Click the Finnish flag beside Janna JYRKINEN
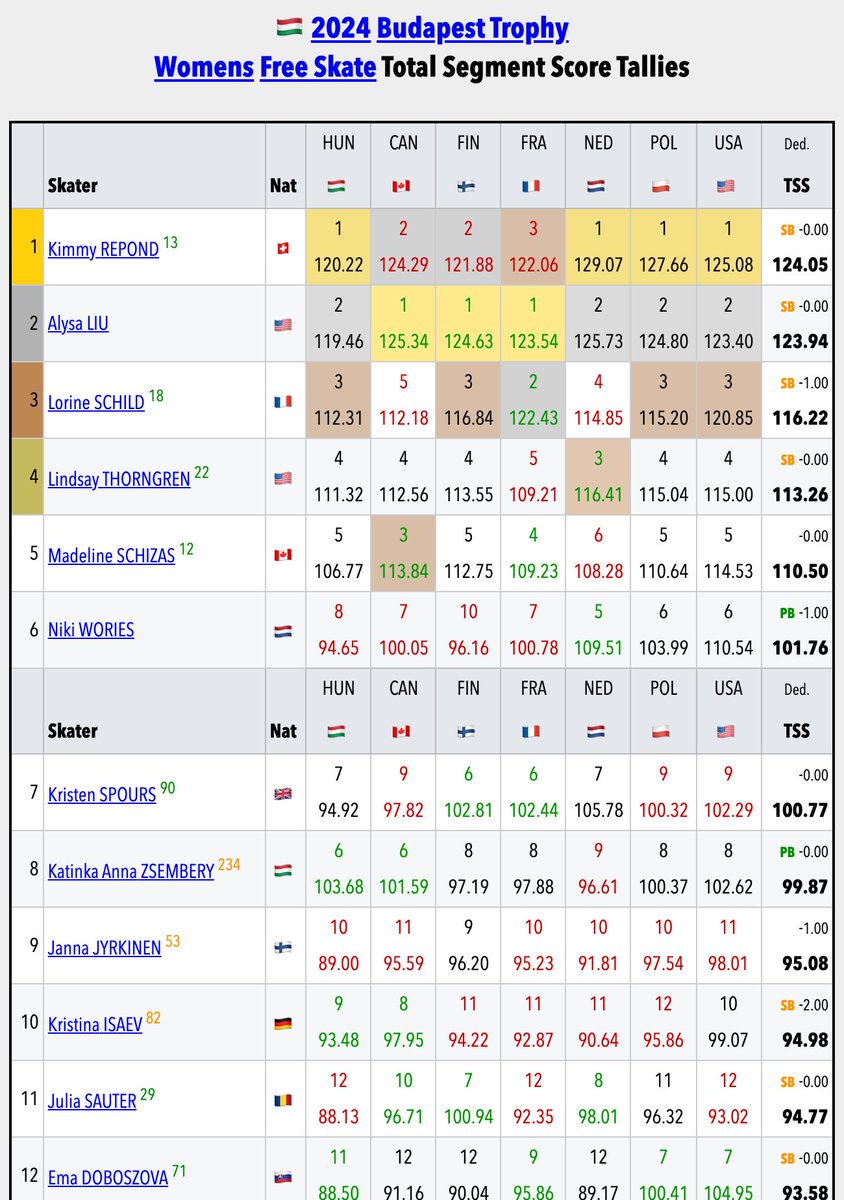Viewport: 844px width, 1200px height. (283, 947)
